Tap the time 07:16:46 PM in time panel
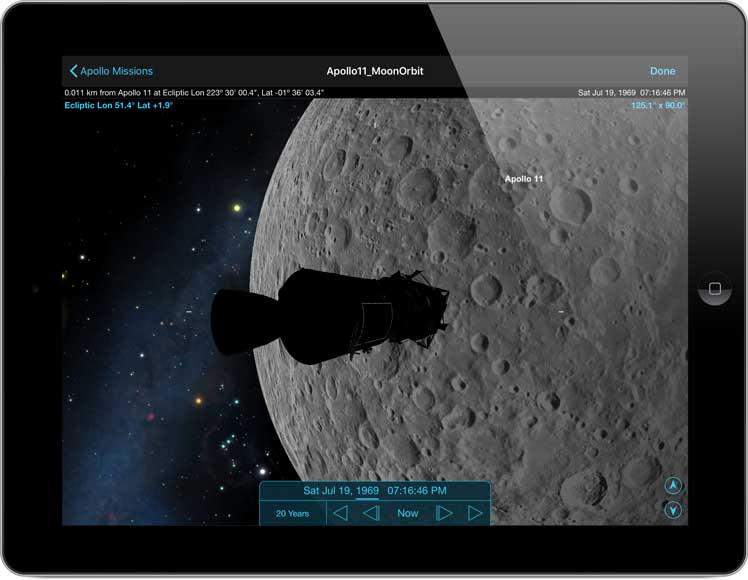Screen dimensions: 748x580 pyautogui.click(x=417, y=490)
